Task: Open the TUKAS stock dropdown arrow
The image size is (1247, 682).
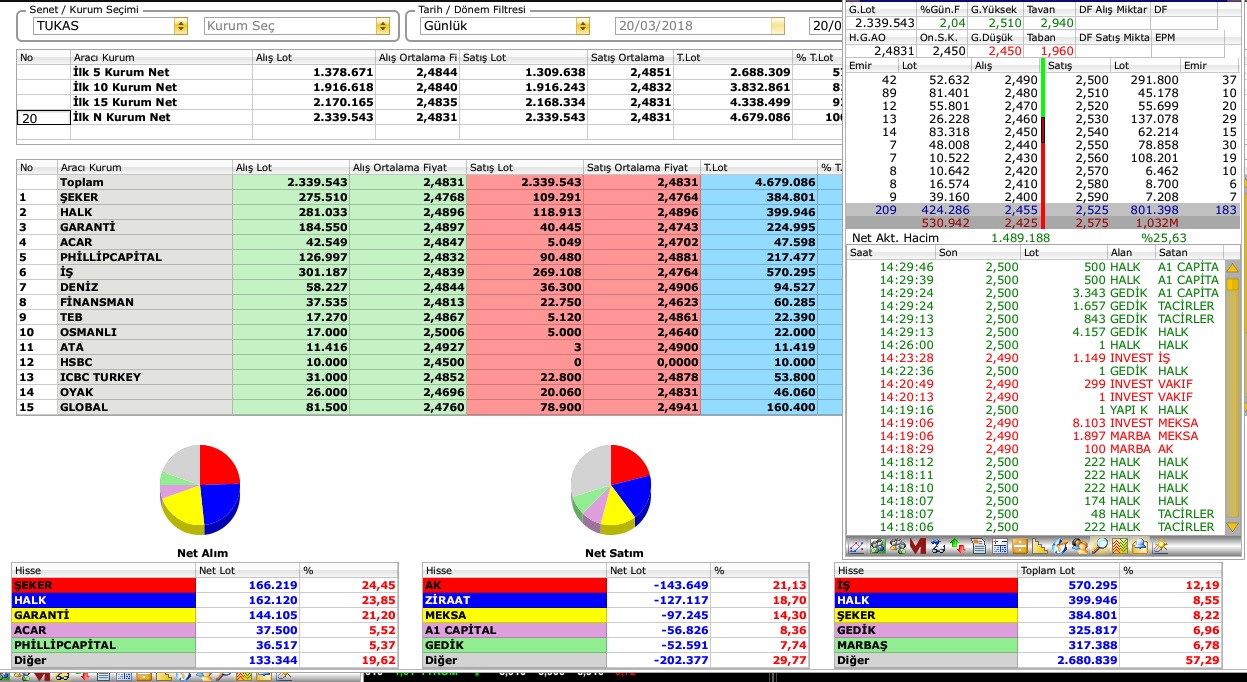Action: tap(180, 26)
